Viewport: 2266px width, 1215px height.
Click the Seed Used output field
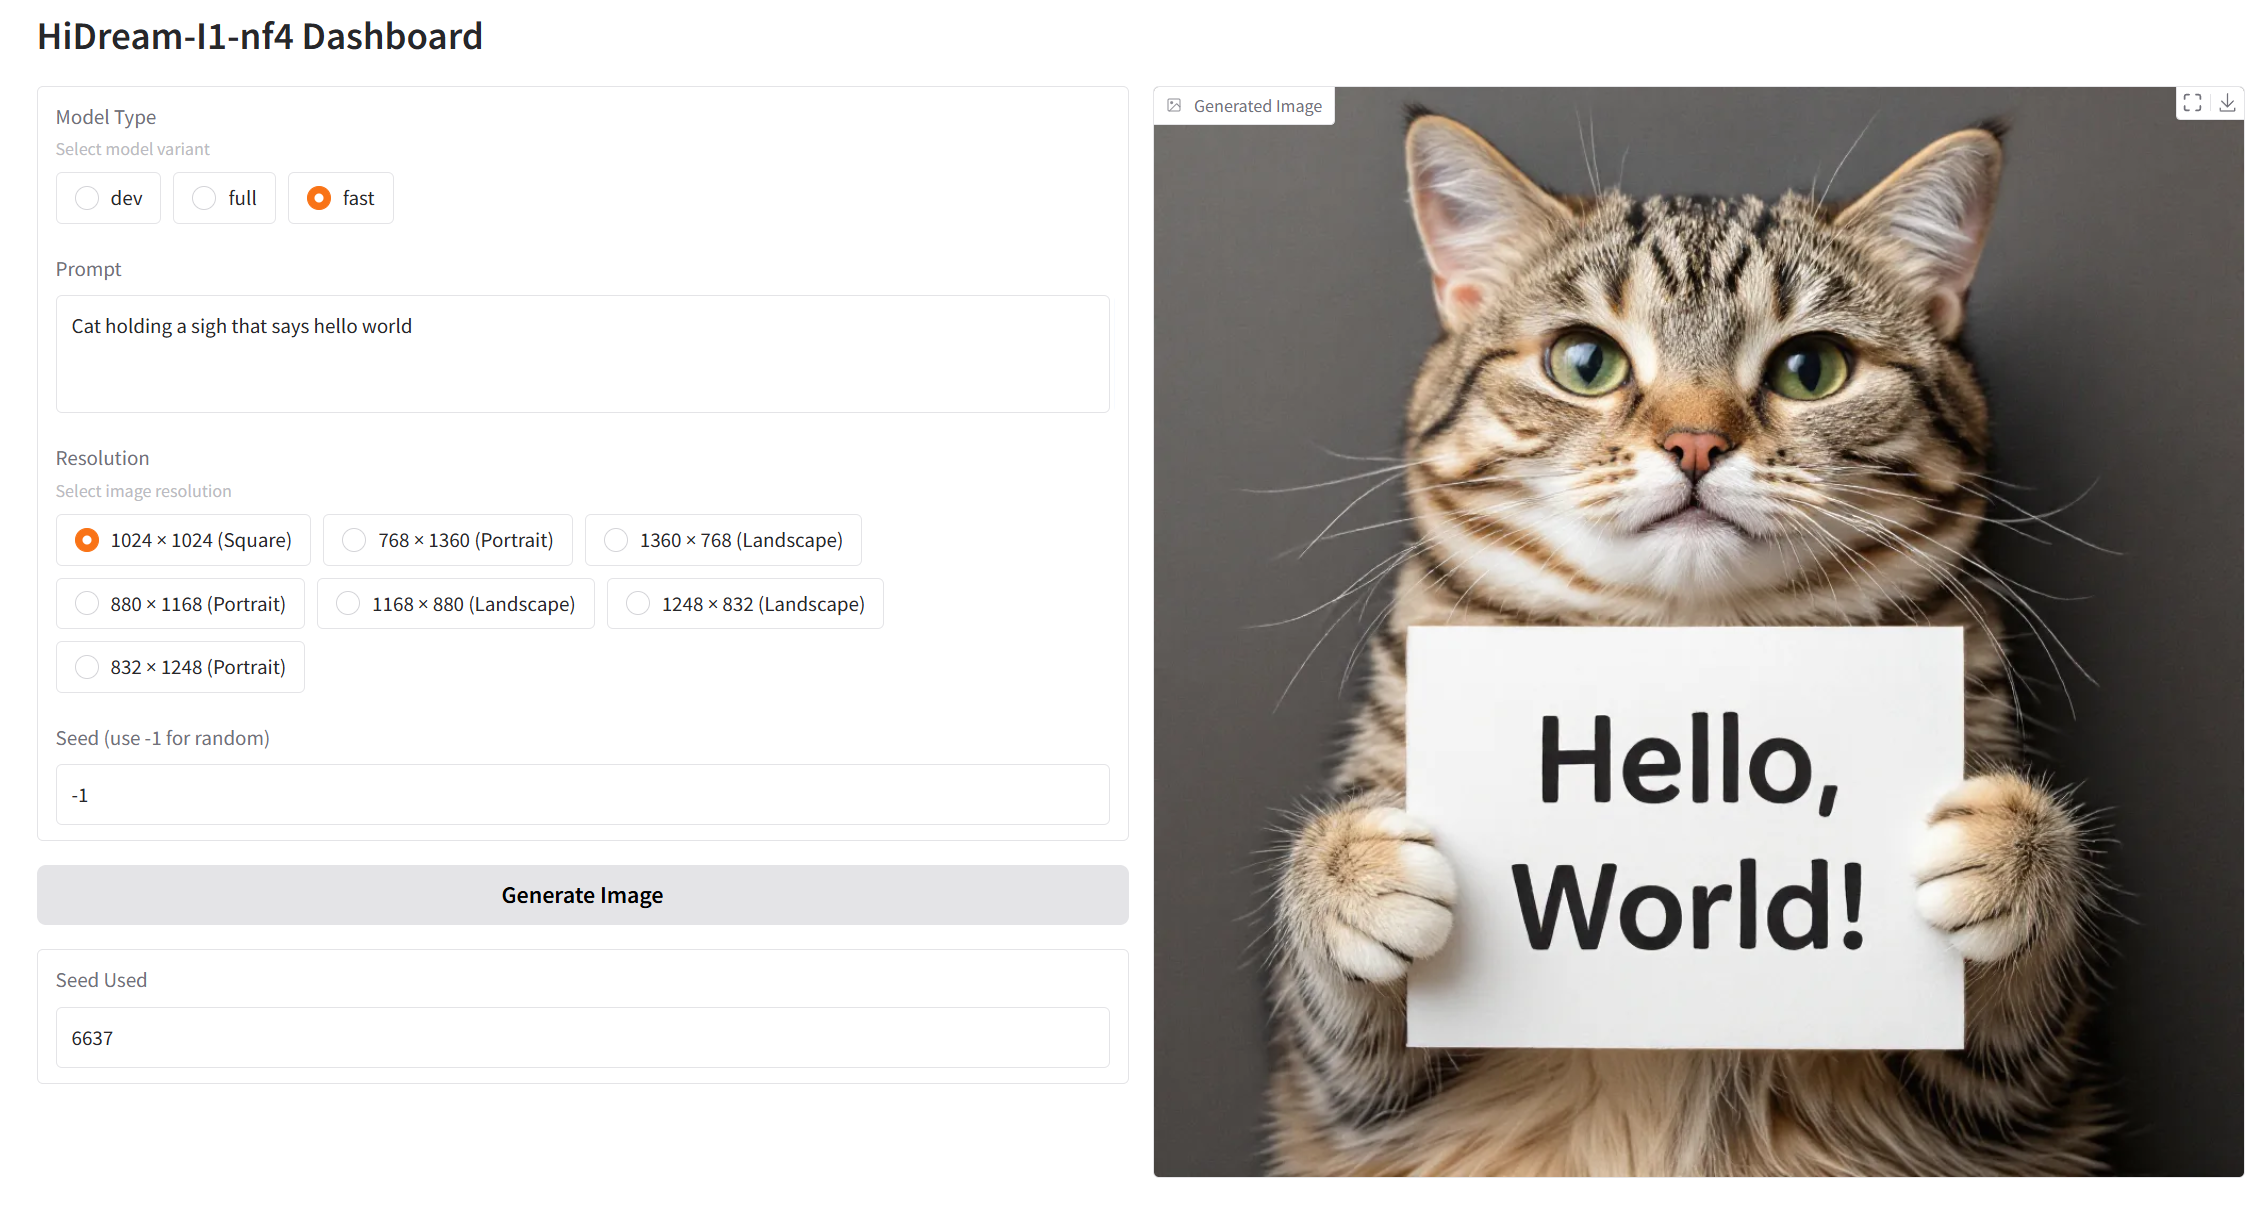tap(582, 1038)
